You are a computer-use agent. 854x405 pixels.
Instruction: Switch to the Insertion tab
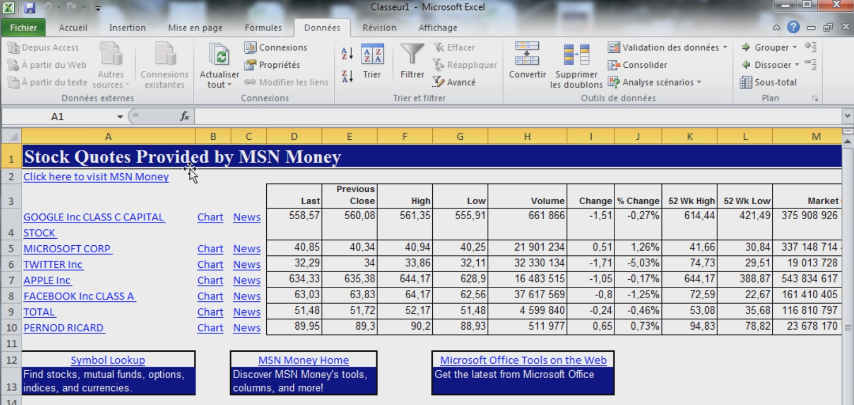pos(127,28)
